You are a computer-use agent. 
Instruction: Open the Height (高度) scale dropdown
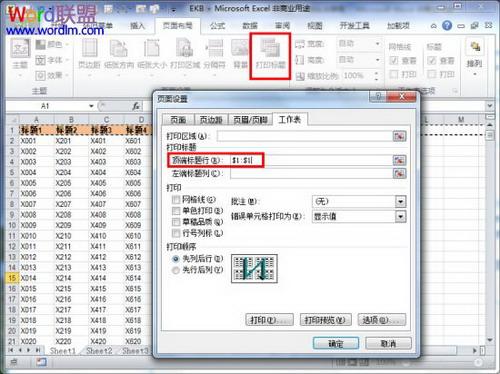tap(378, 60)
